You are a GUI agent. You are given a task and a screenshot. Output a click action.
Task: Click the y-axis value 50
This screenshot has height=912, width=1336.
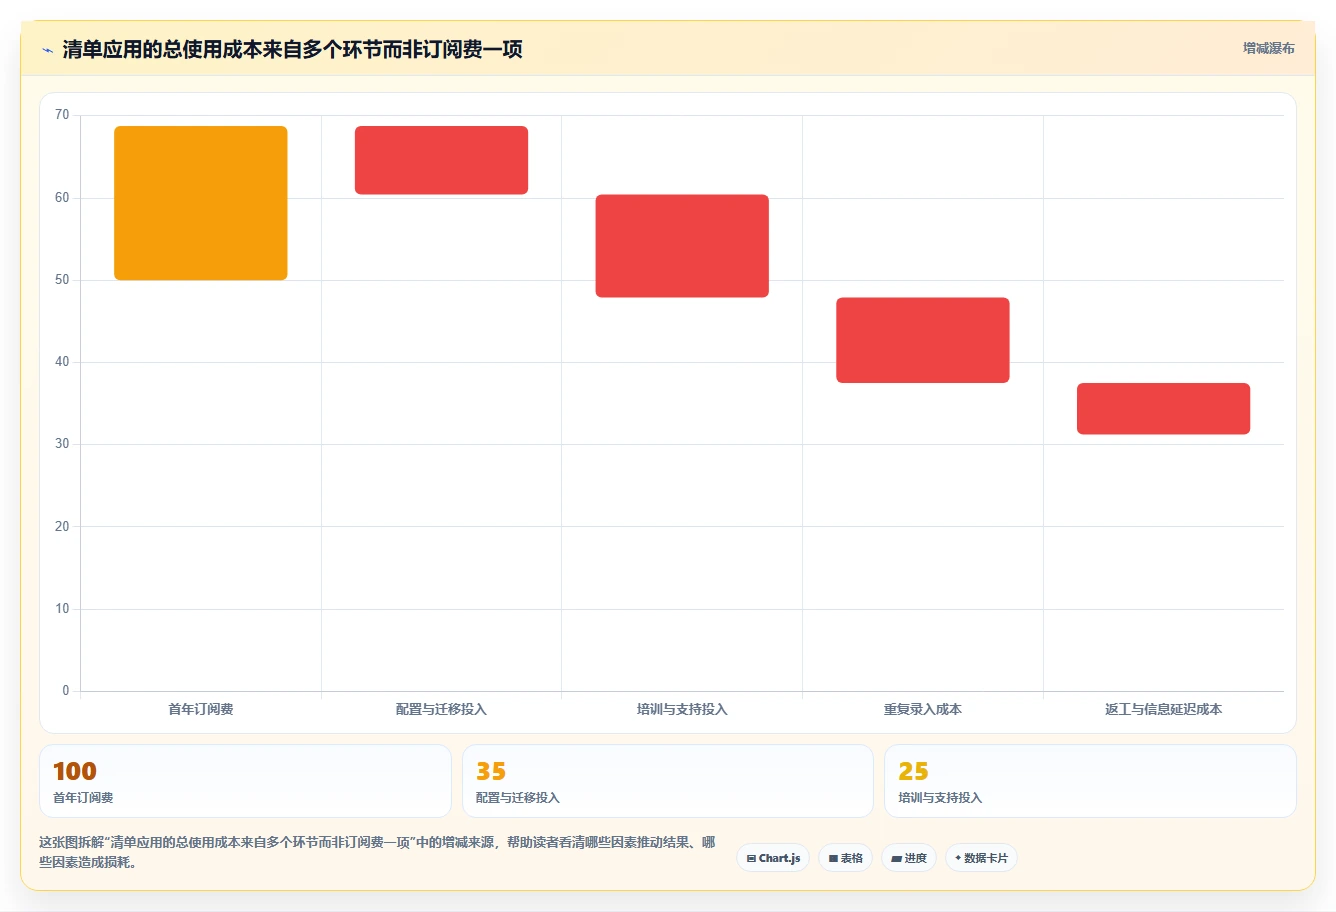point(62,280)
